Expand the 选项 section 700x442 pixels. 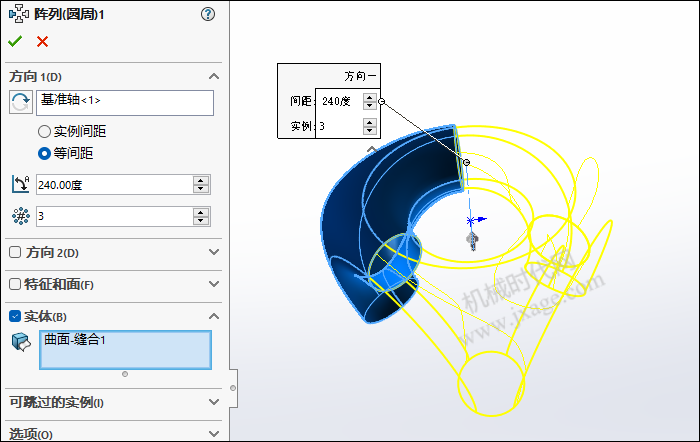214,434
